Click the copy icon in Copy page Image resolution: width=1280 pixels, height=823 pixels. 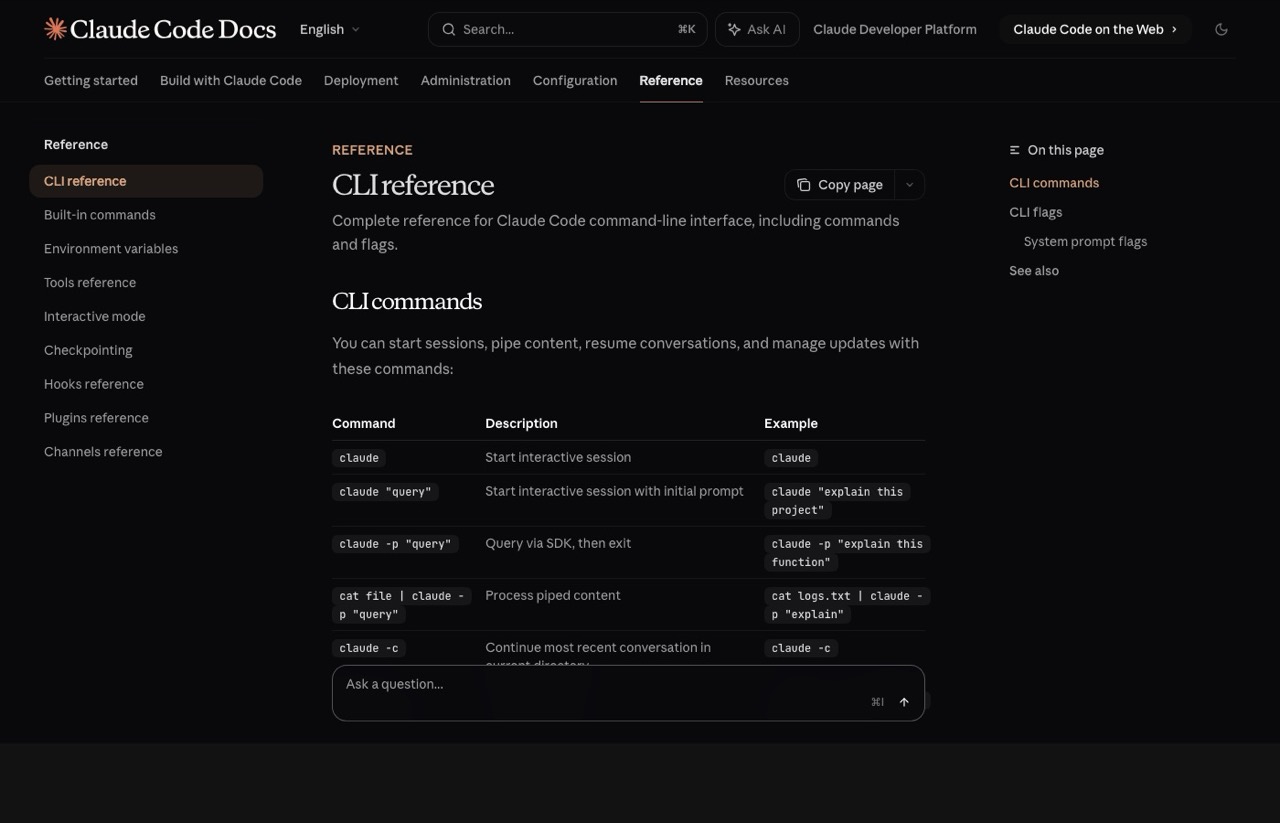(804, 185)
